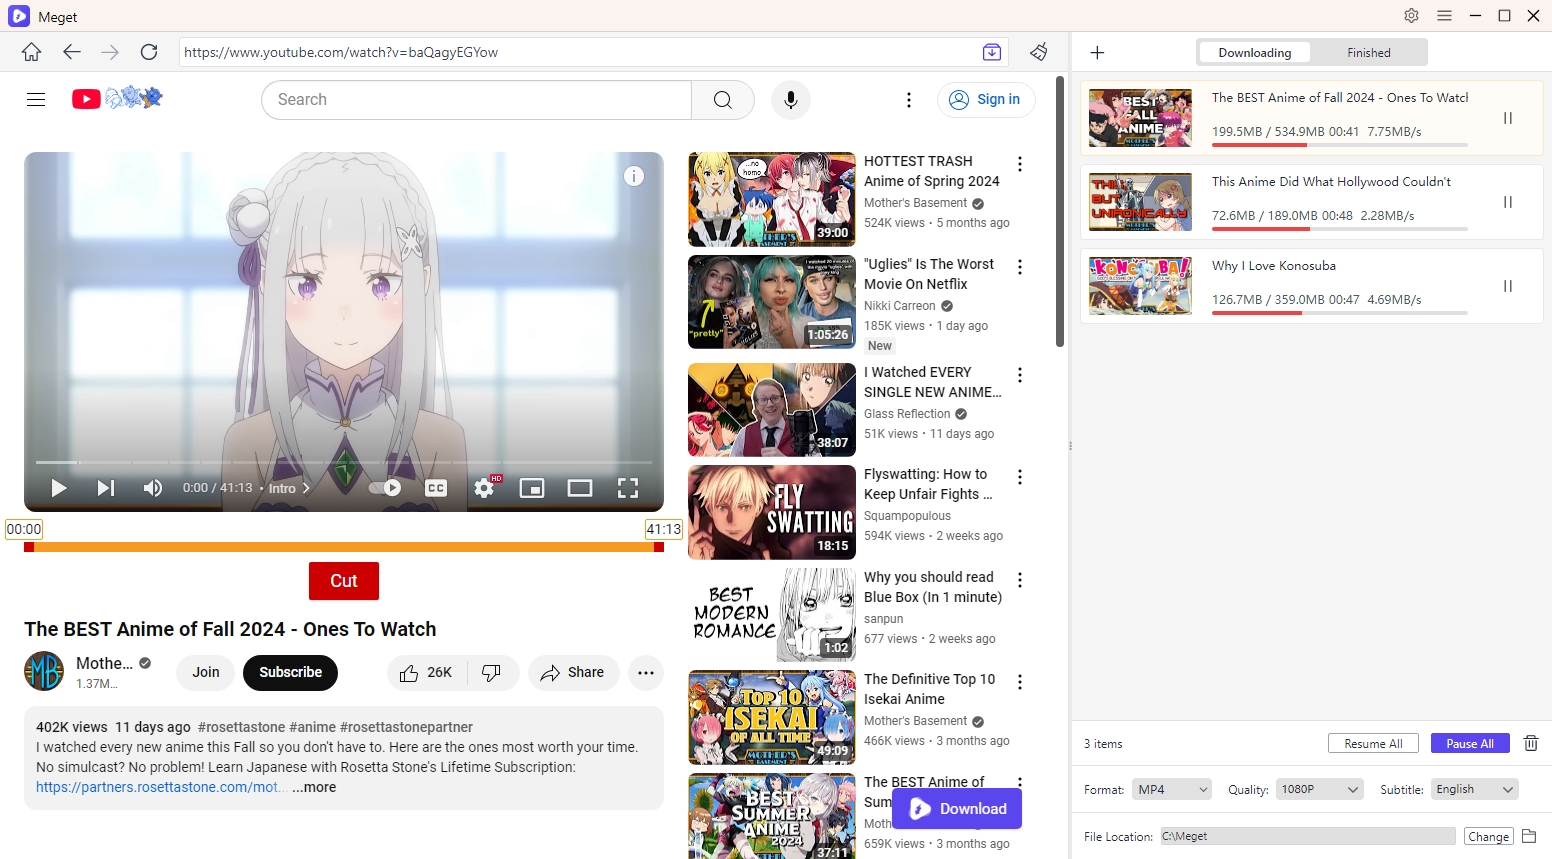This screenshot has width=1552, height=859.
Task: Add new download with plus icon
Action: (1097, 53)
